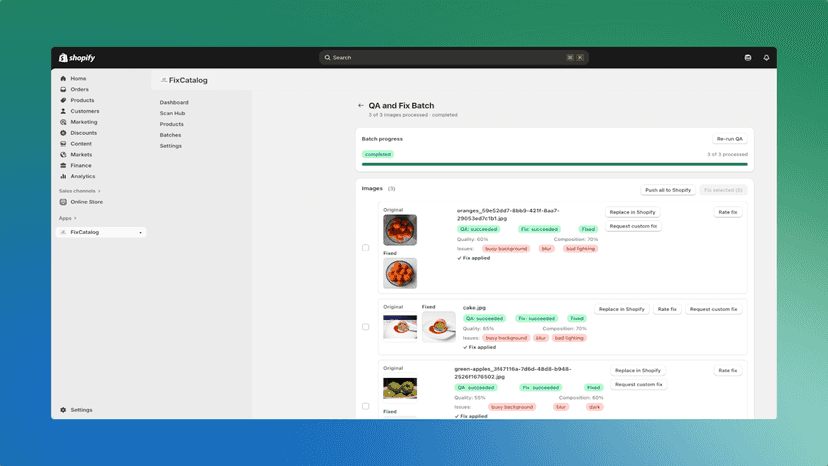Click Rate fix for green-apples image
The width and height of the screenshot is (828, 466).
(728, 370)
